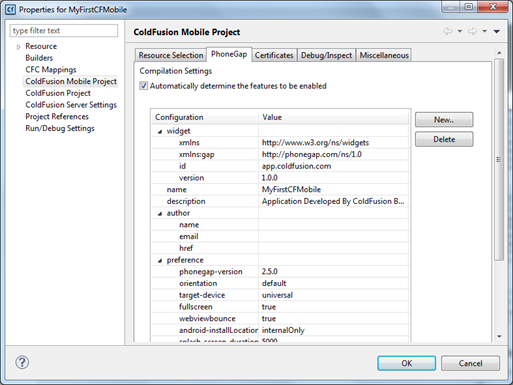Switch to the Debug/Inspect tab
Image resolution: width=513 pixels, height=385 pixels.
pos(326,55)
